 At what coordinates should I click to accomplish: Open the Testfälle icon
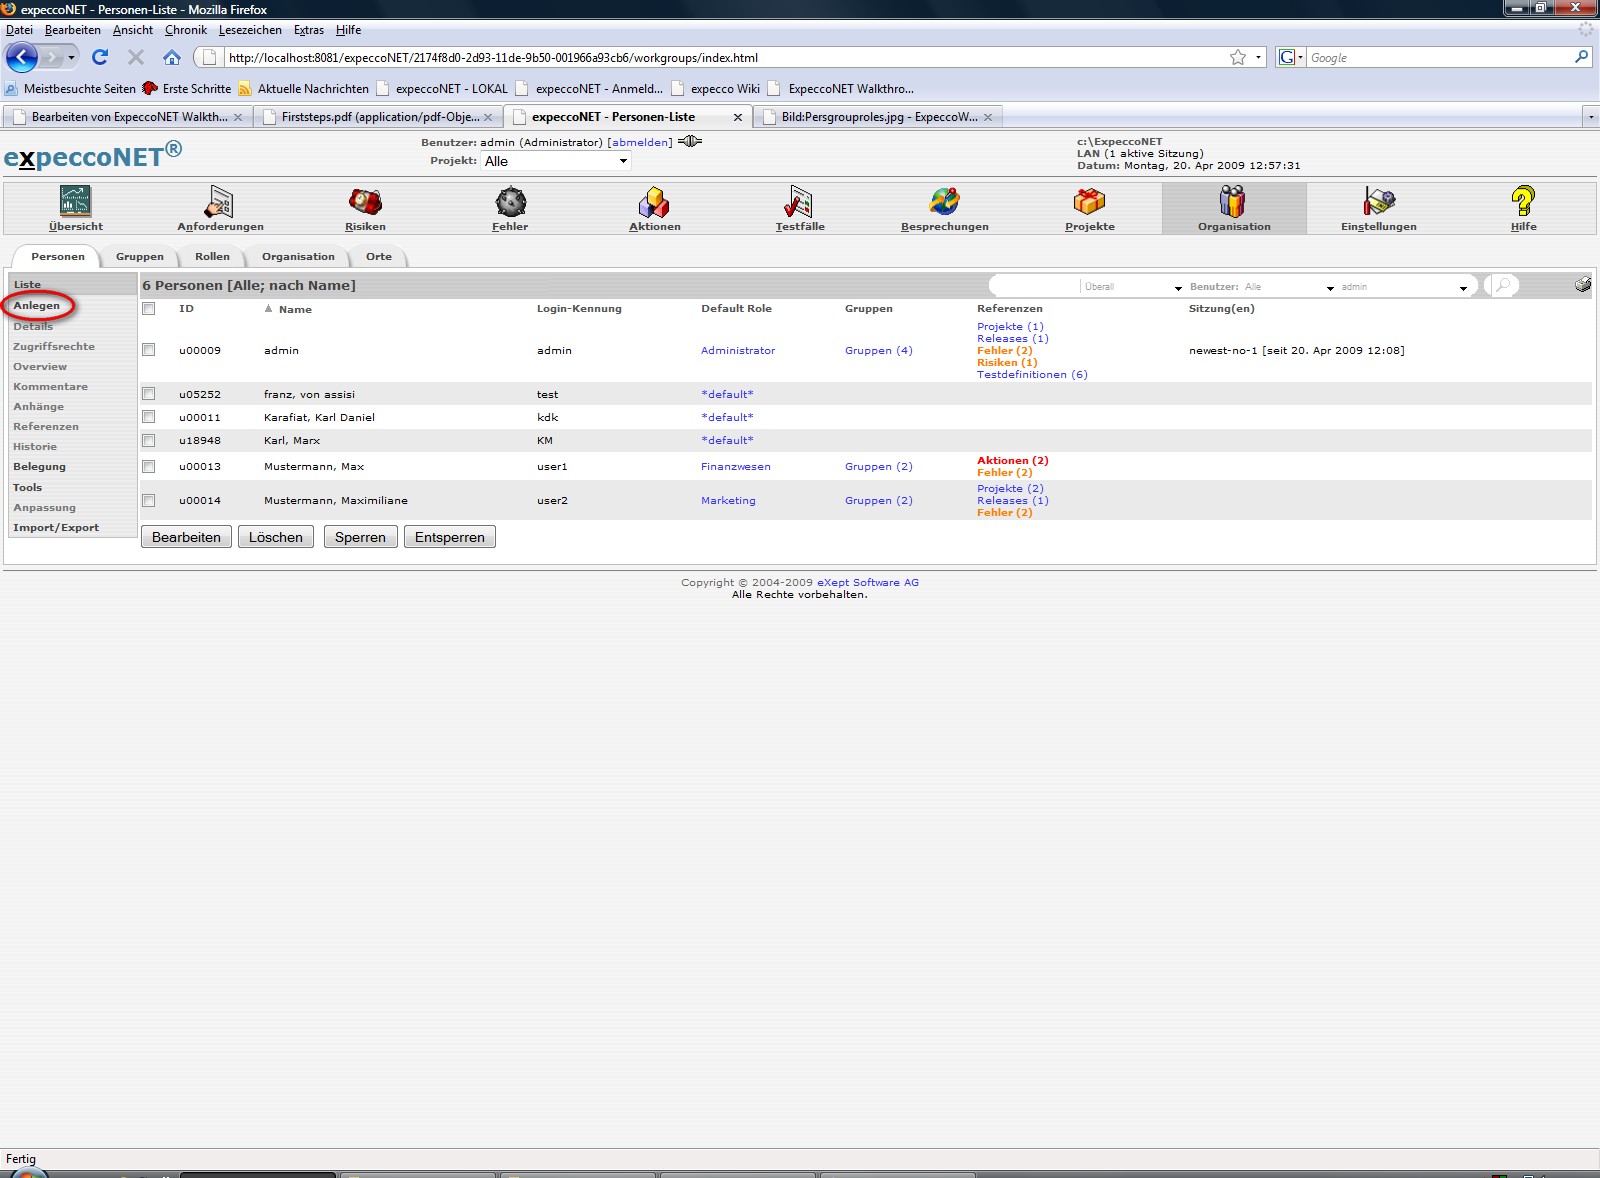click(x=799, y=202)
